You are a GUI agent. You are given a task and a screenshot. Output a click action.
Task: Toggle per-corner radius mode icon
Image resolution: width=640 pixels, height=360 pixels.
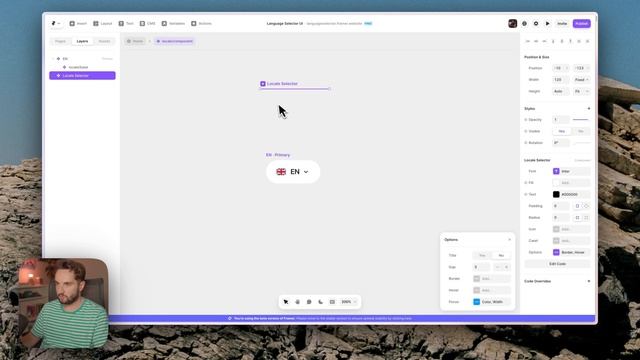587,218
